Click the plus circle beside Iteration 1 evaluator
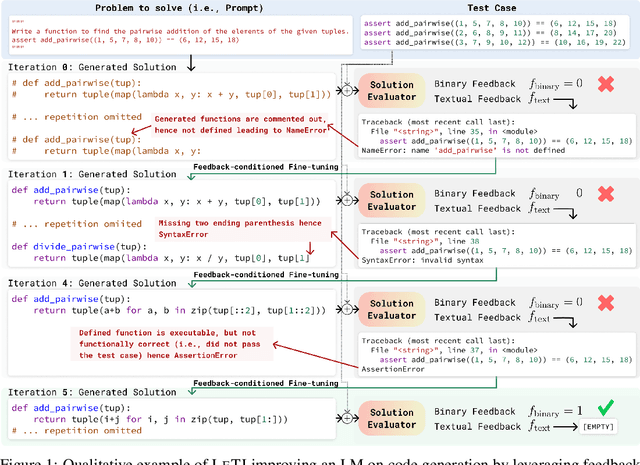The image size is (640, 465). 346,198
